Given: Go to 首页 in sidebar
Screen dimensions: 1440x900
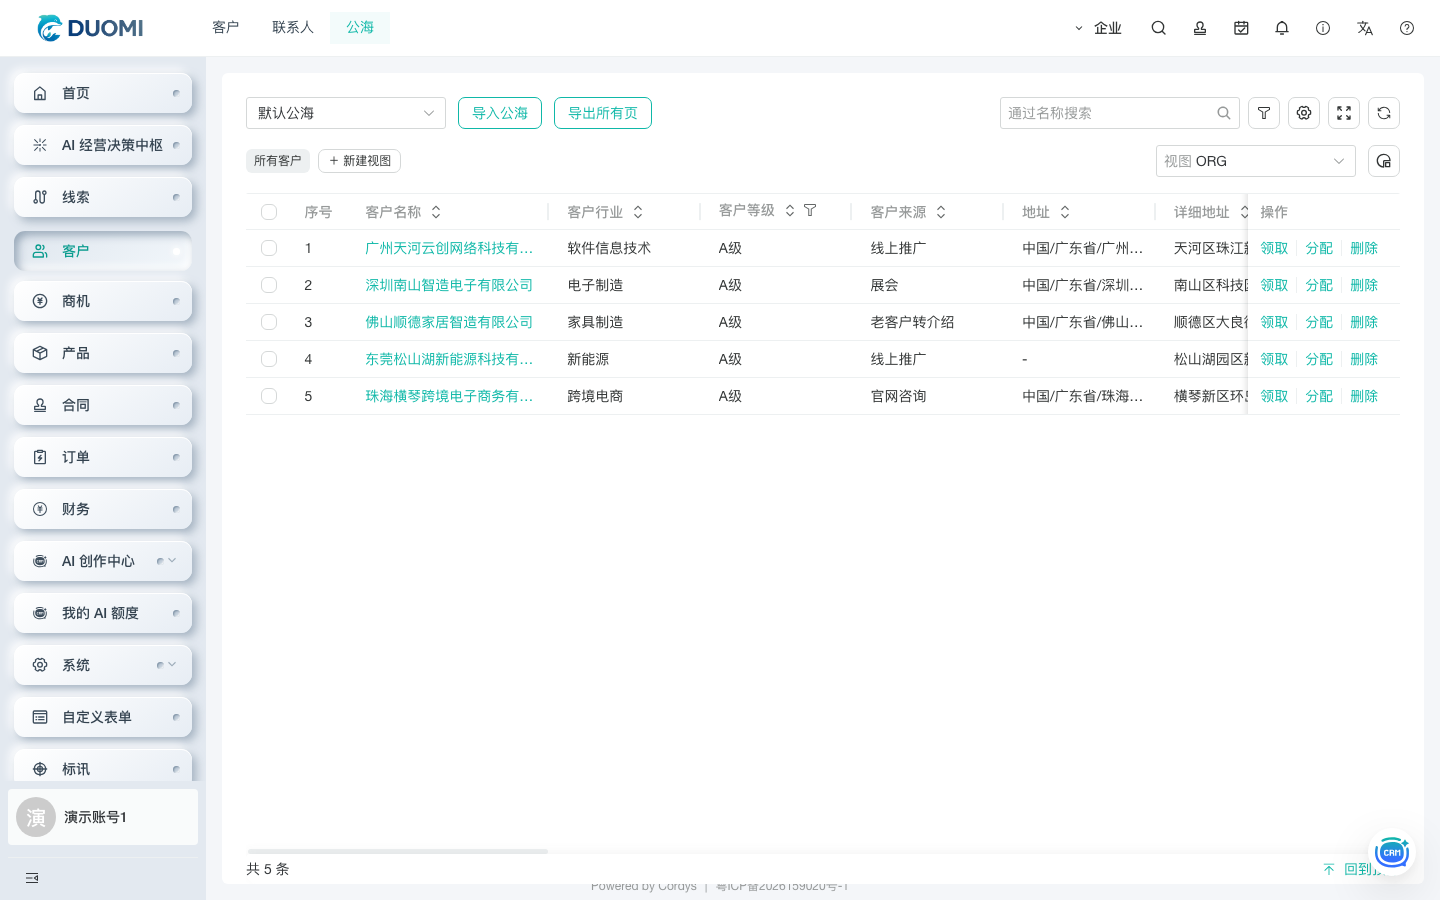Looking at the screenshot, I should coord(103,93).
